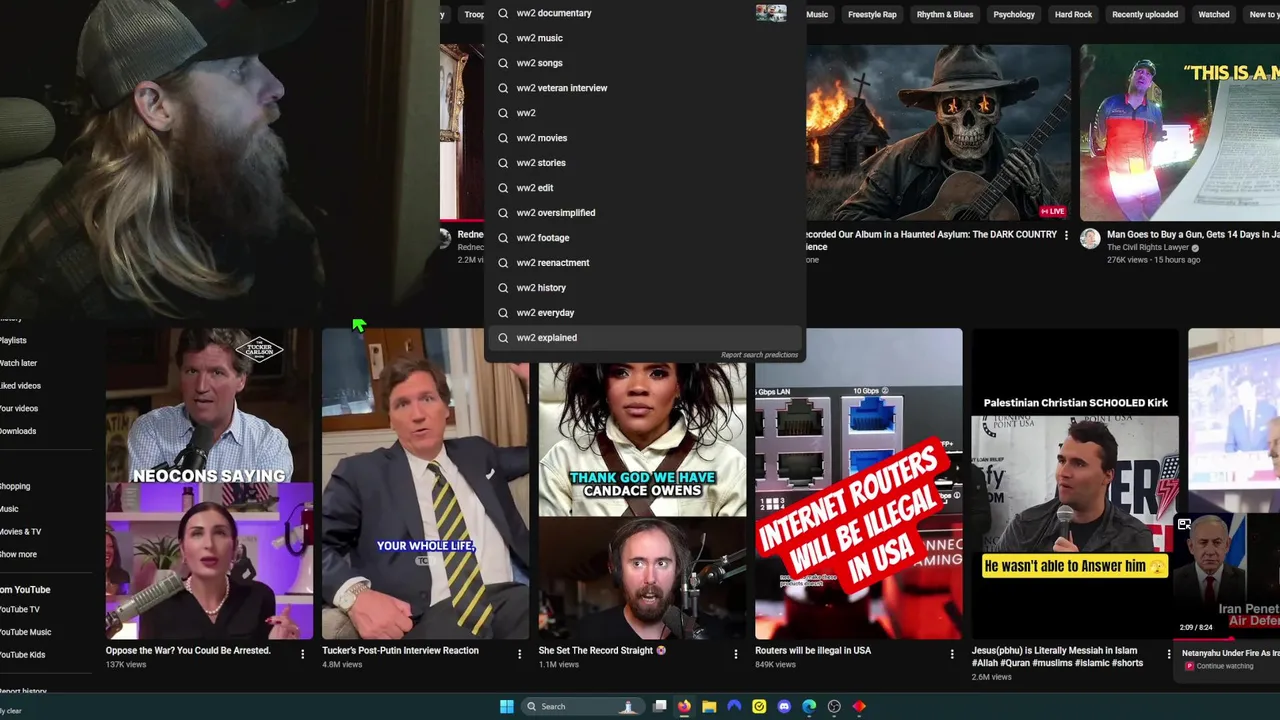
Task: Select 'ww2 songs' search suggestion
Action: coord(644,63)
